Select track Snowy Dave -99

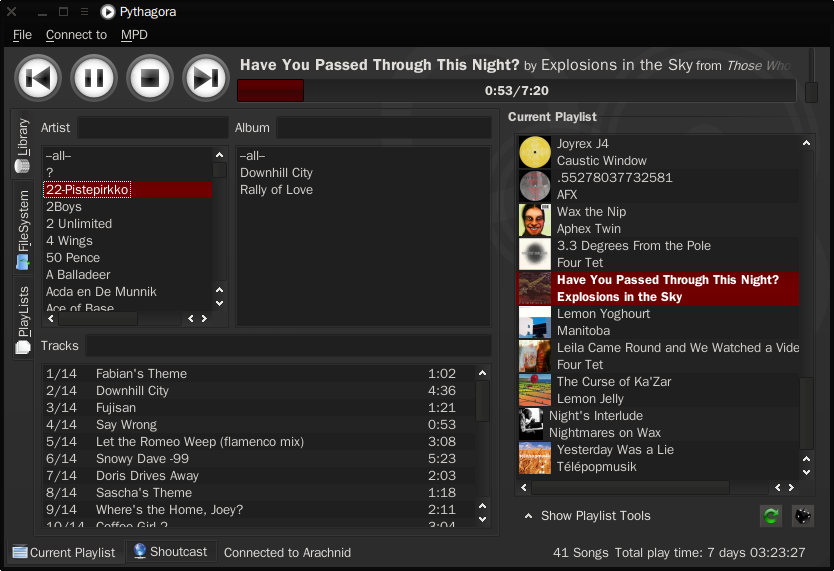coord(259,459)
